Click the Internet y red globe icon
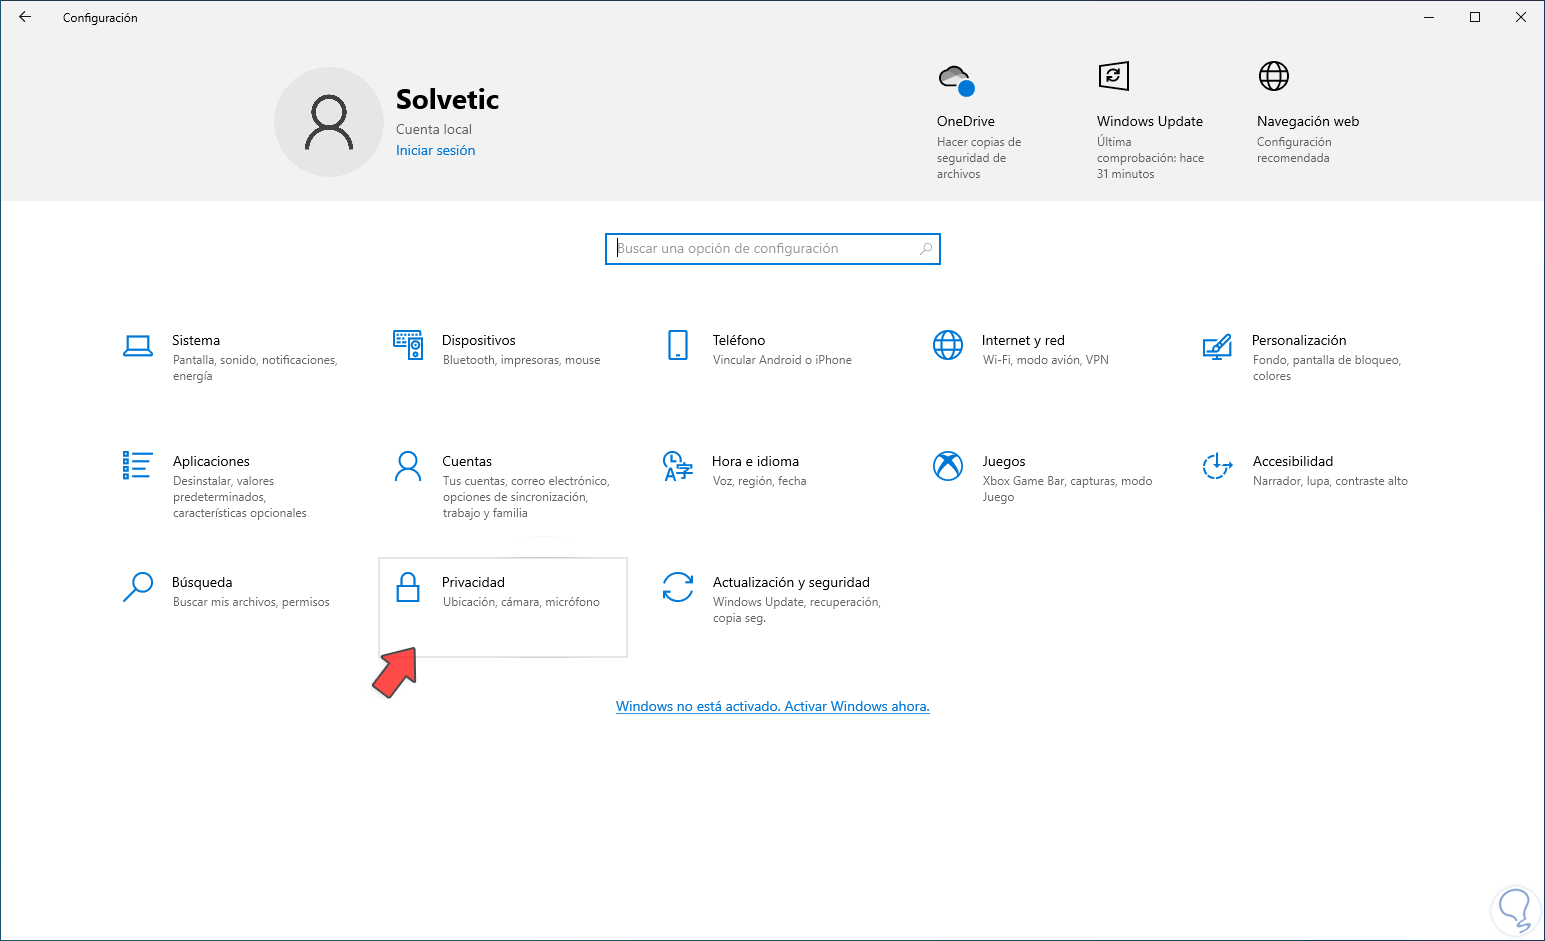The height and width of the screenshot is (941, 1545). click(x=948, y=345)
